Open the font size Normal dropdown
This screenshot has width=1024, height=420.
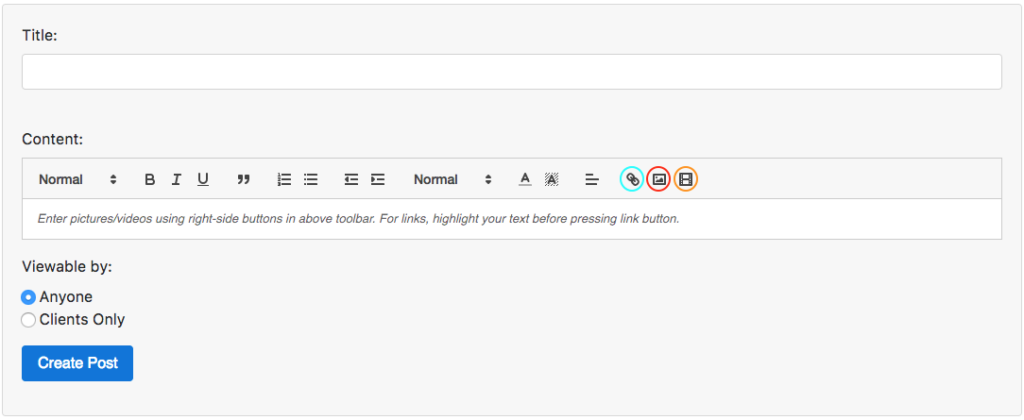tap(453, 180)
